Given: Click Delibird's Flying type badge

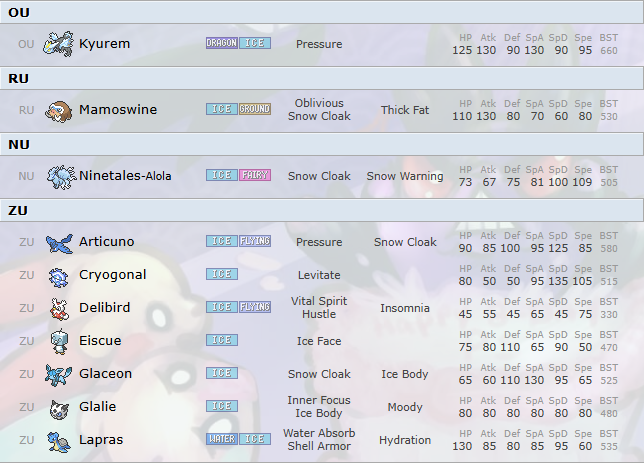Looking at the screenshot, I should point(255,307).
